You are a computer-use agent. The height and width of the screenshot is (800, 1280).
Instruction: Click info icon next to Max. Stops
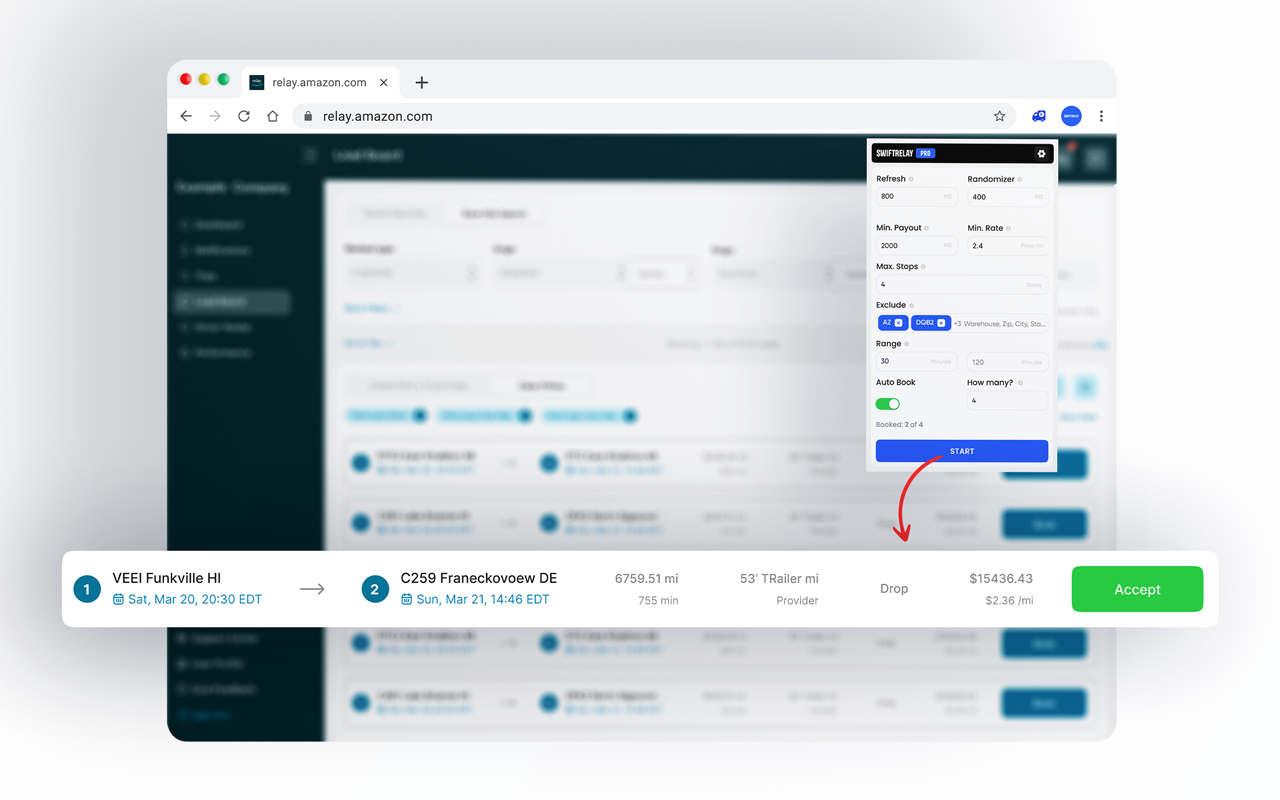(x=923, y=267)
